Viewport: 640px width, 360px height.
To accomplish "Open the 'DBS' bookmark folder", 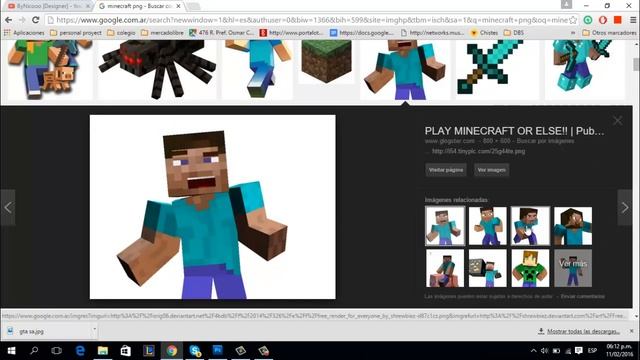I will pos(513,33).
